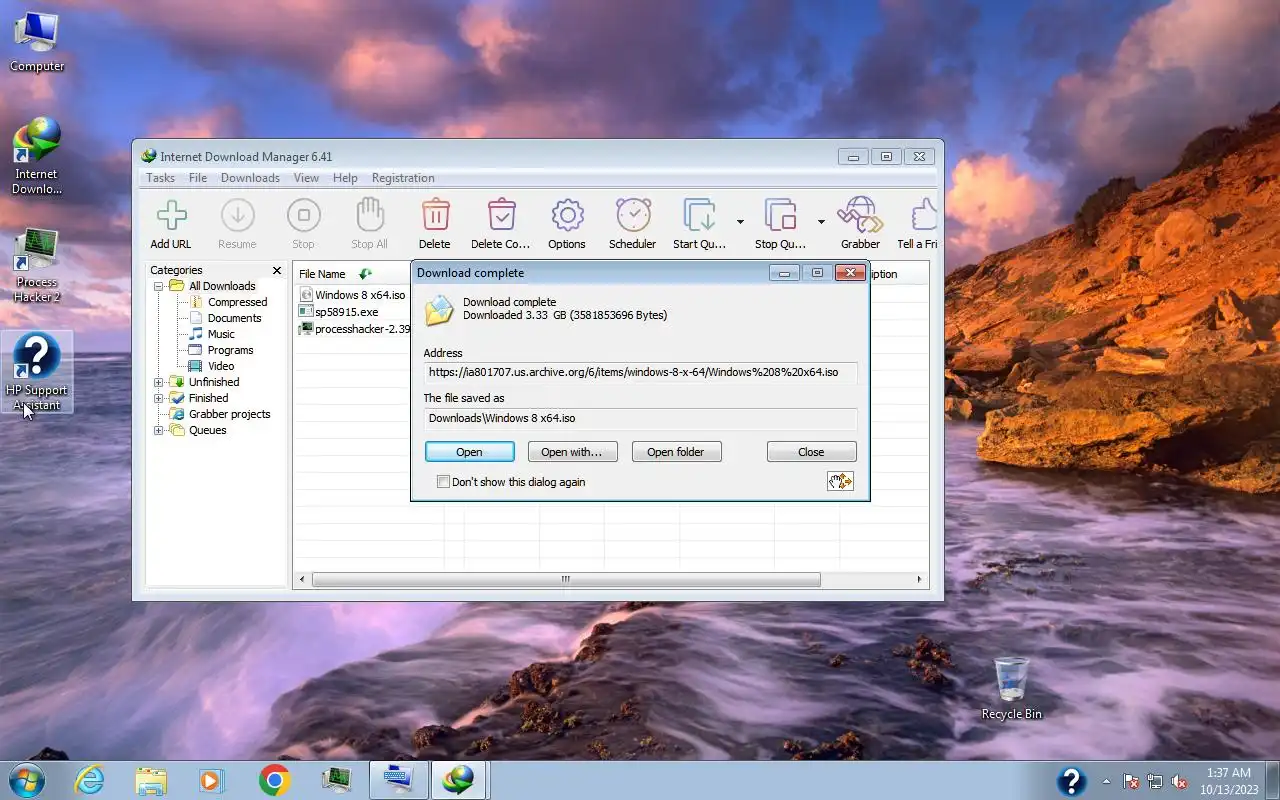The height and width of the screenshot is (800, 1280).
Task: Click the Stop toolbar icon
Action: (303, 223)
